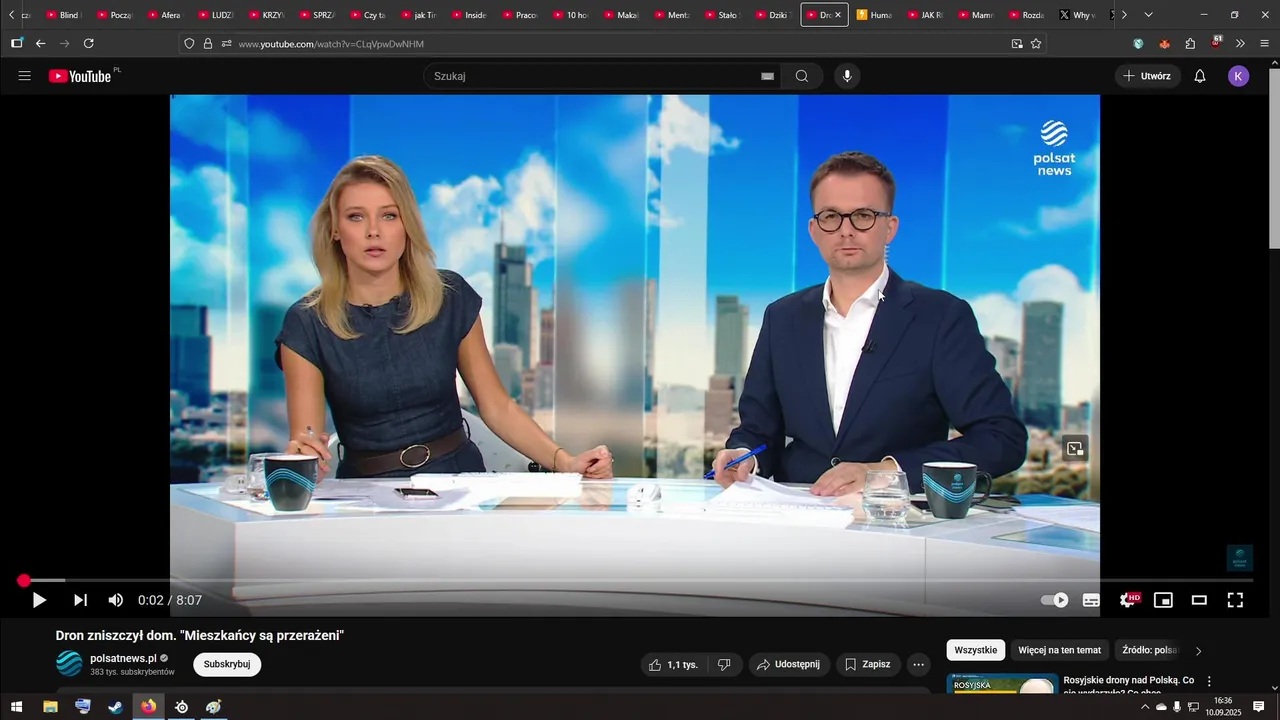The height and width of the screenshot is (720, 1280).
Task: Play the video
Action: tap(39, 600)
